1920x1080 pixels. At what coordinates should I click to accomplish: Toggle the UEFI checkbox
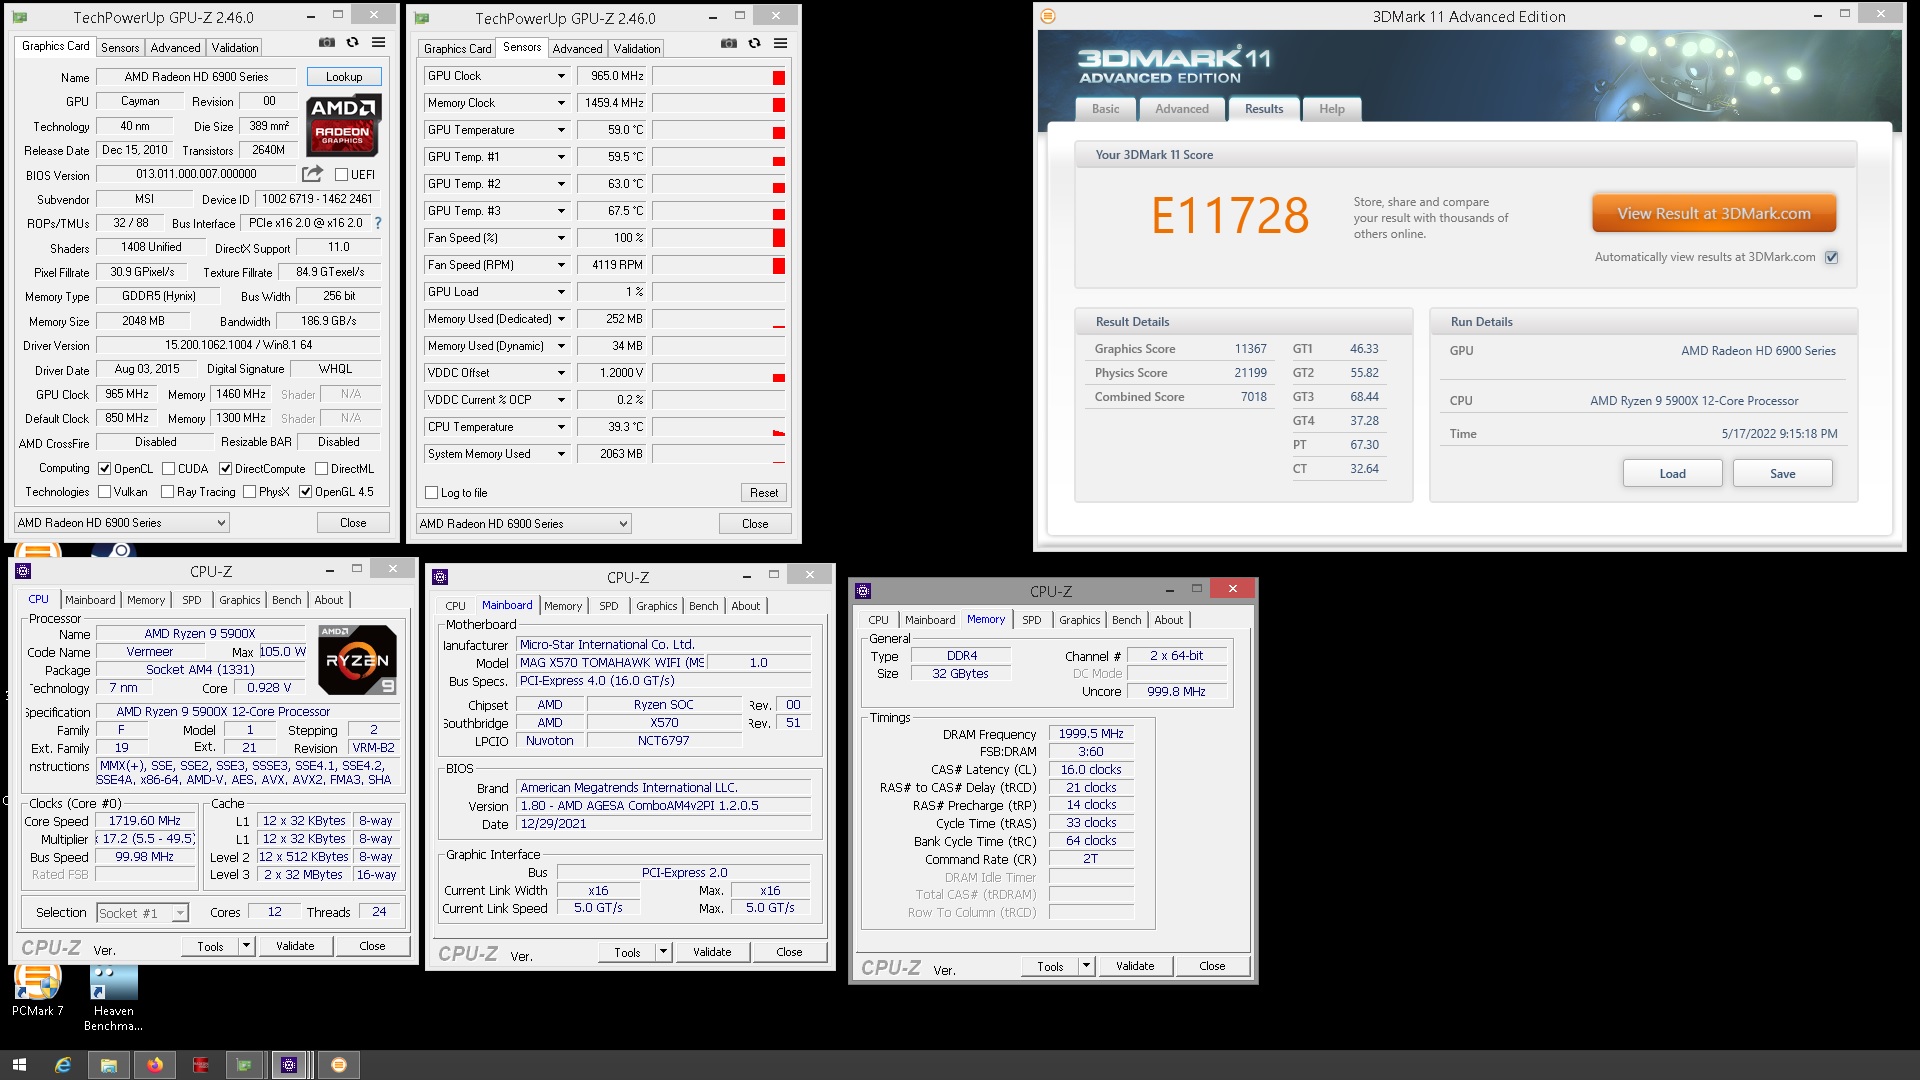click(x=341, y=175)
